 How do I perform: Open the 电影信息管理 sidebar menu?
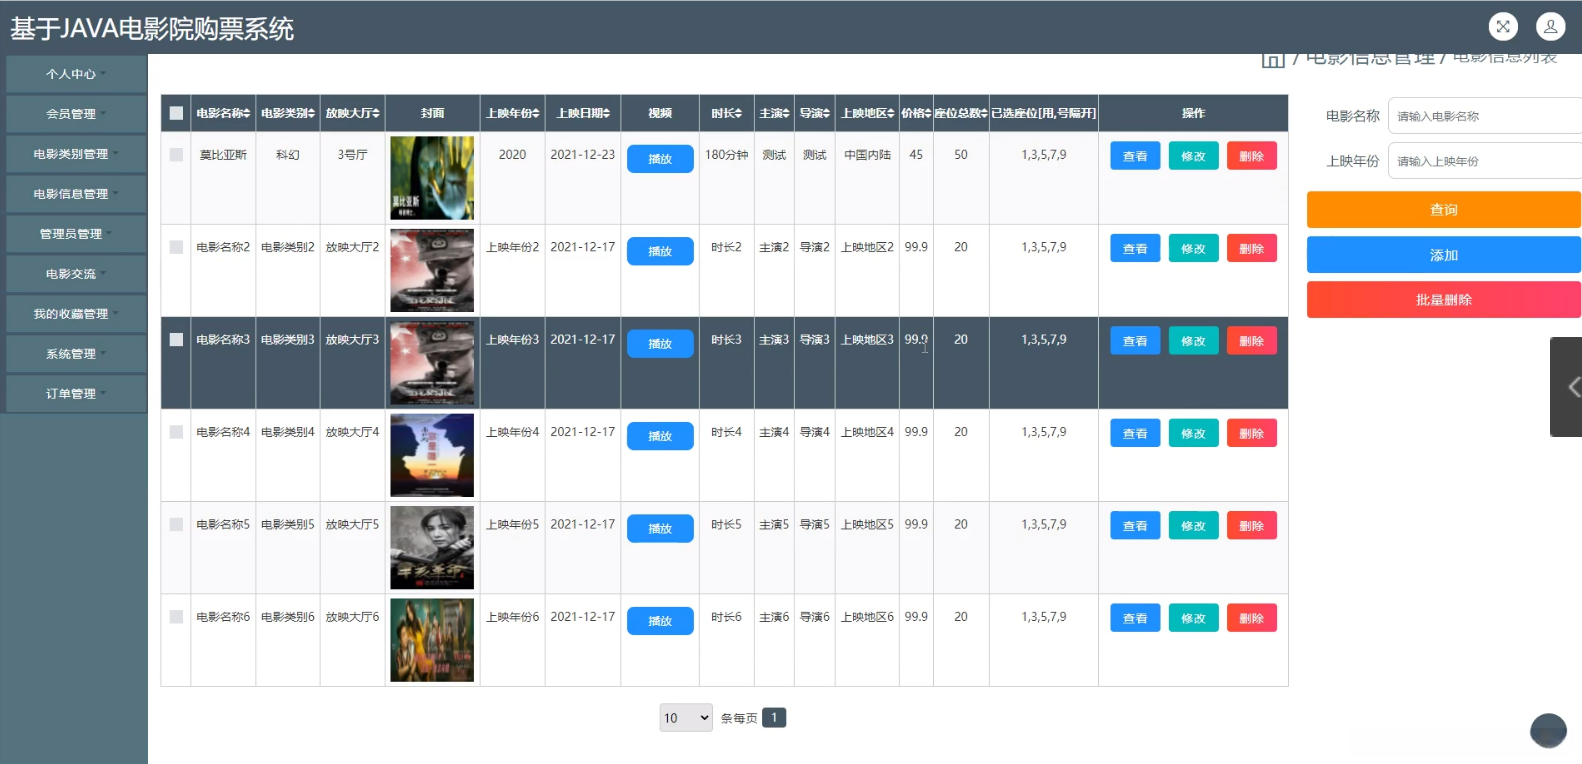pyautogui.click(x=76, y=194)
